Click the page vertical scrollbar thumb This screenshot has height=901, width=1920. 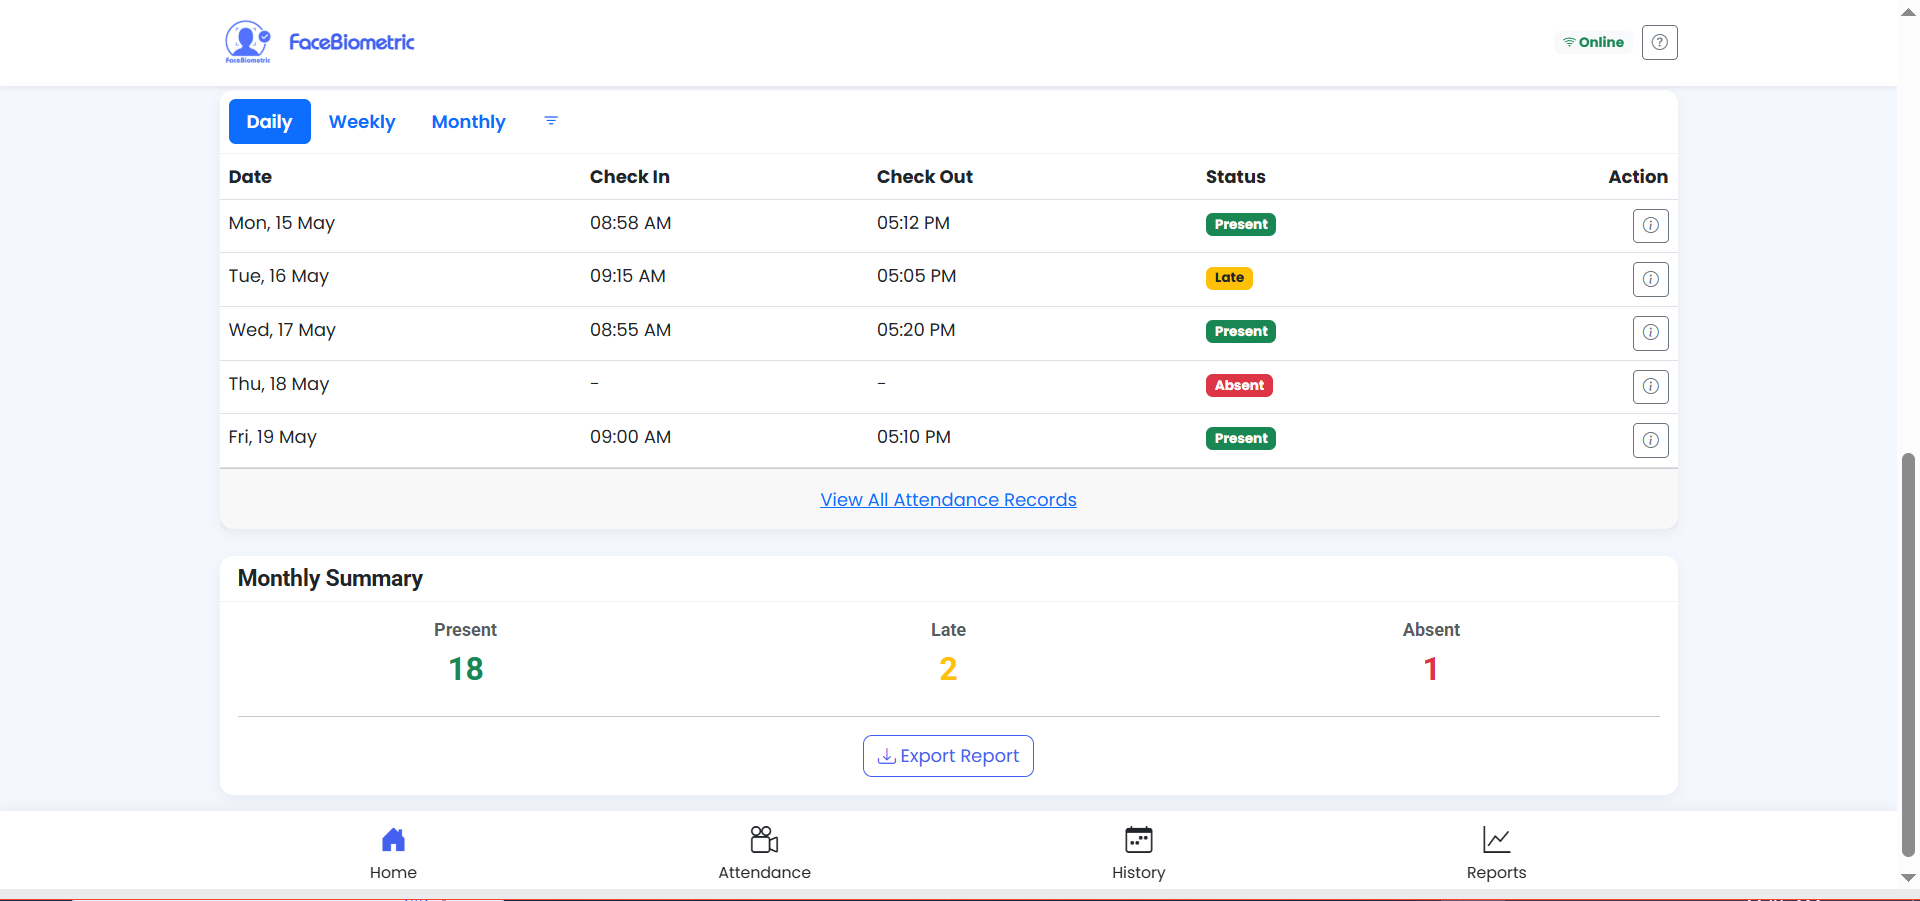(1908, 654)
